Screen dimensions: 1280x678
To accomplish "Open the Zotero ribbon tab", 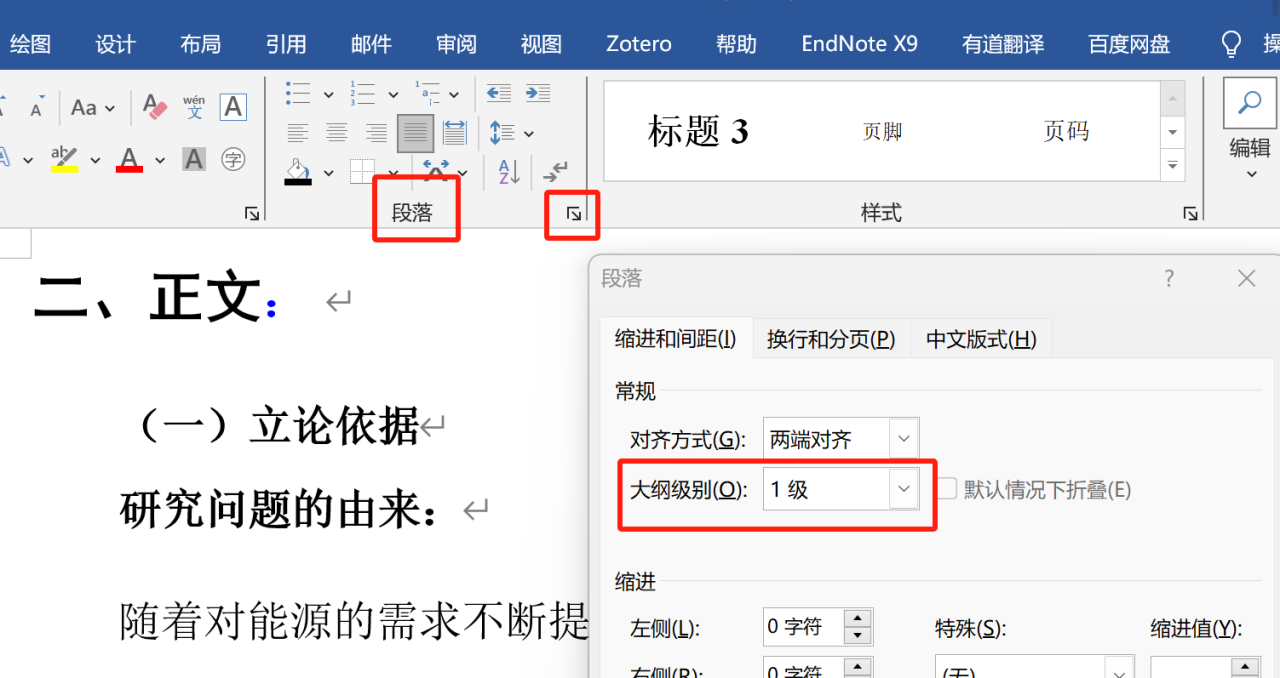I will click(639, 44).
